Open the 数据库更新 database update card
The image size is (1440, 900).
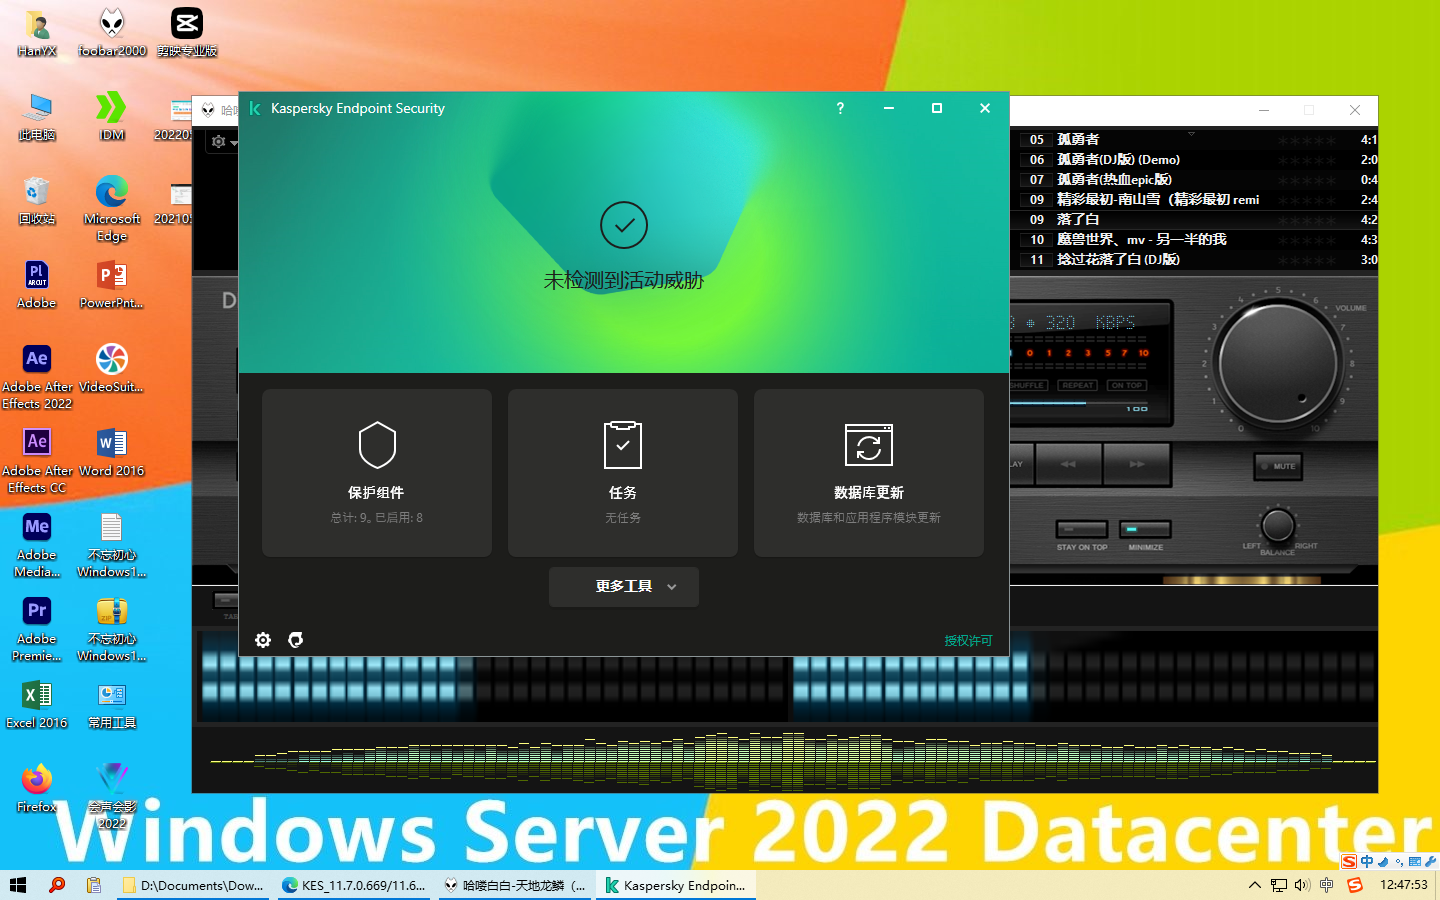tap(869, 473)
